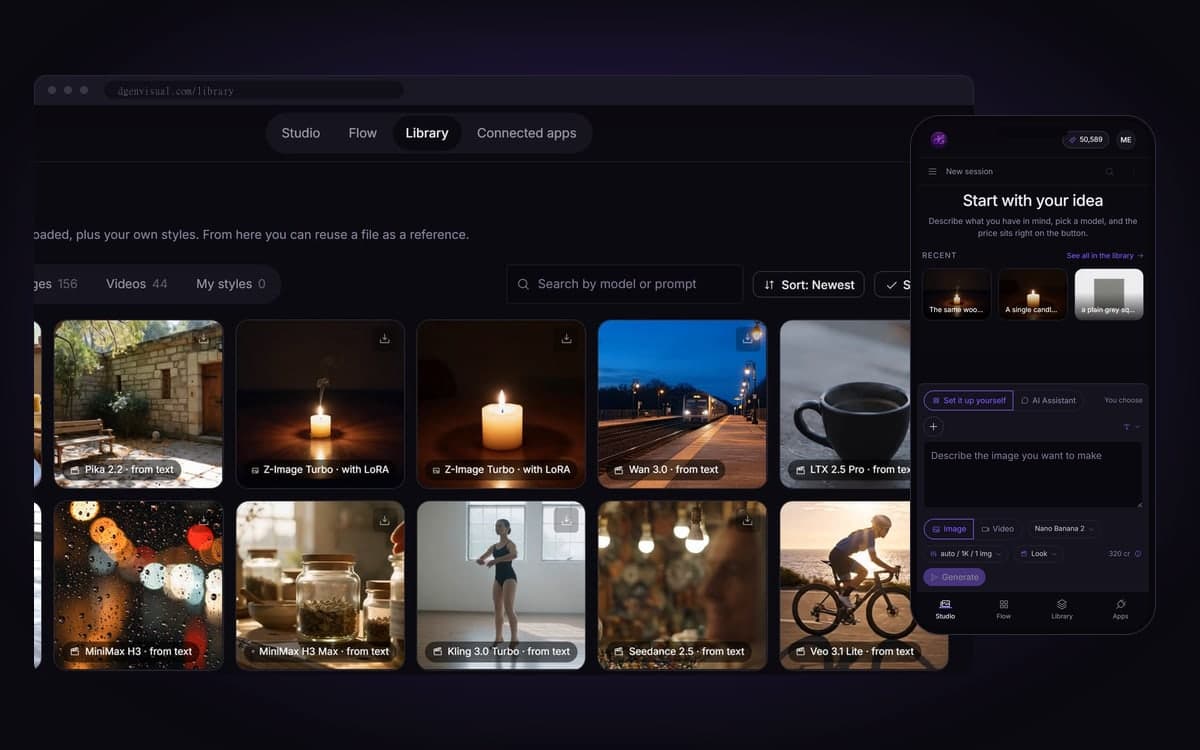Open the Look style dropdown
Image resolution: width=1200 pixels, height=750 pixels.
point(1039,554)
